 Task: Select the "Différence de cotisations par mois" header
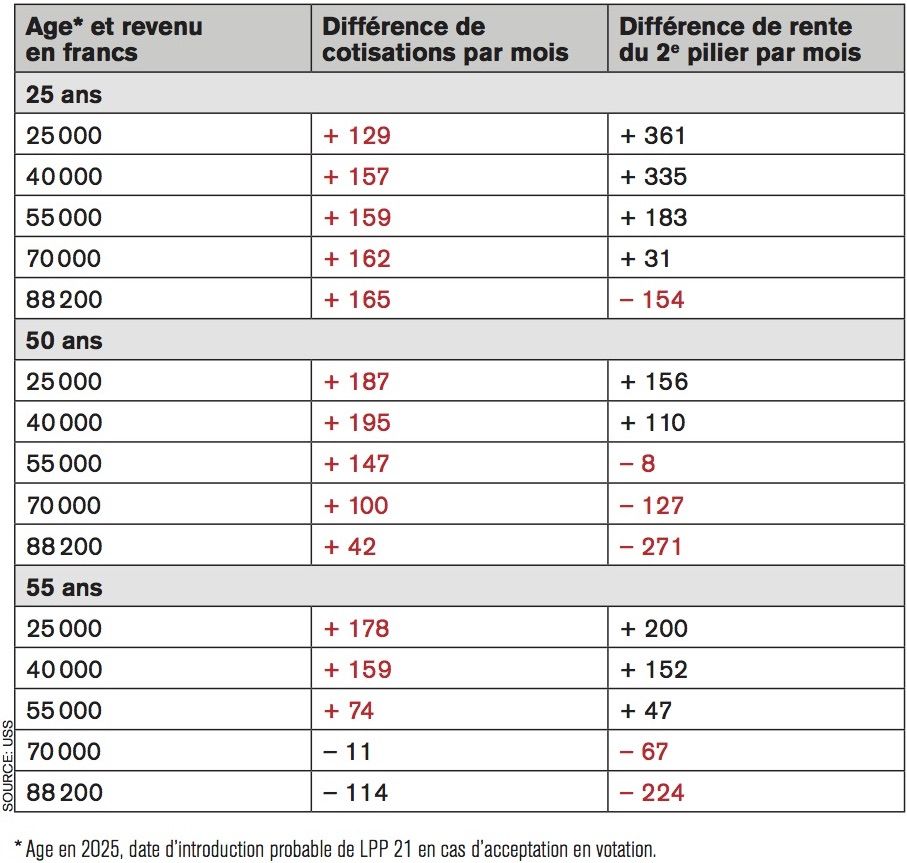(444, 39)
